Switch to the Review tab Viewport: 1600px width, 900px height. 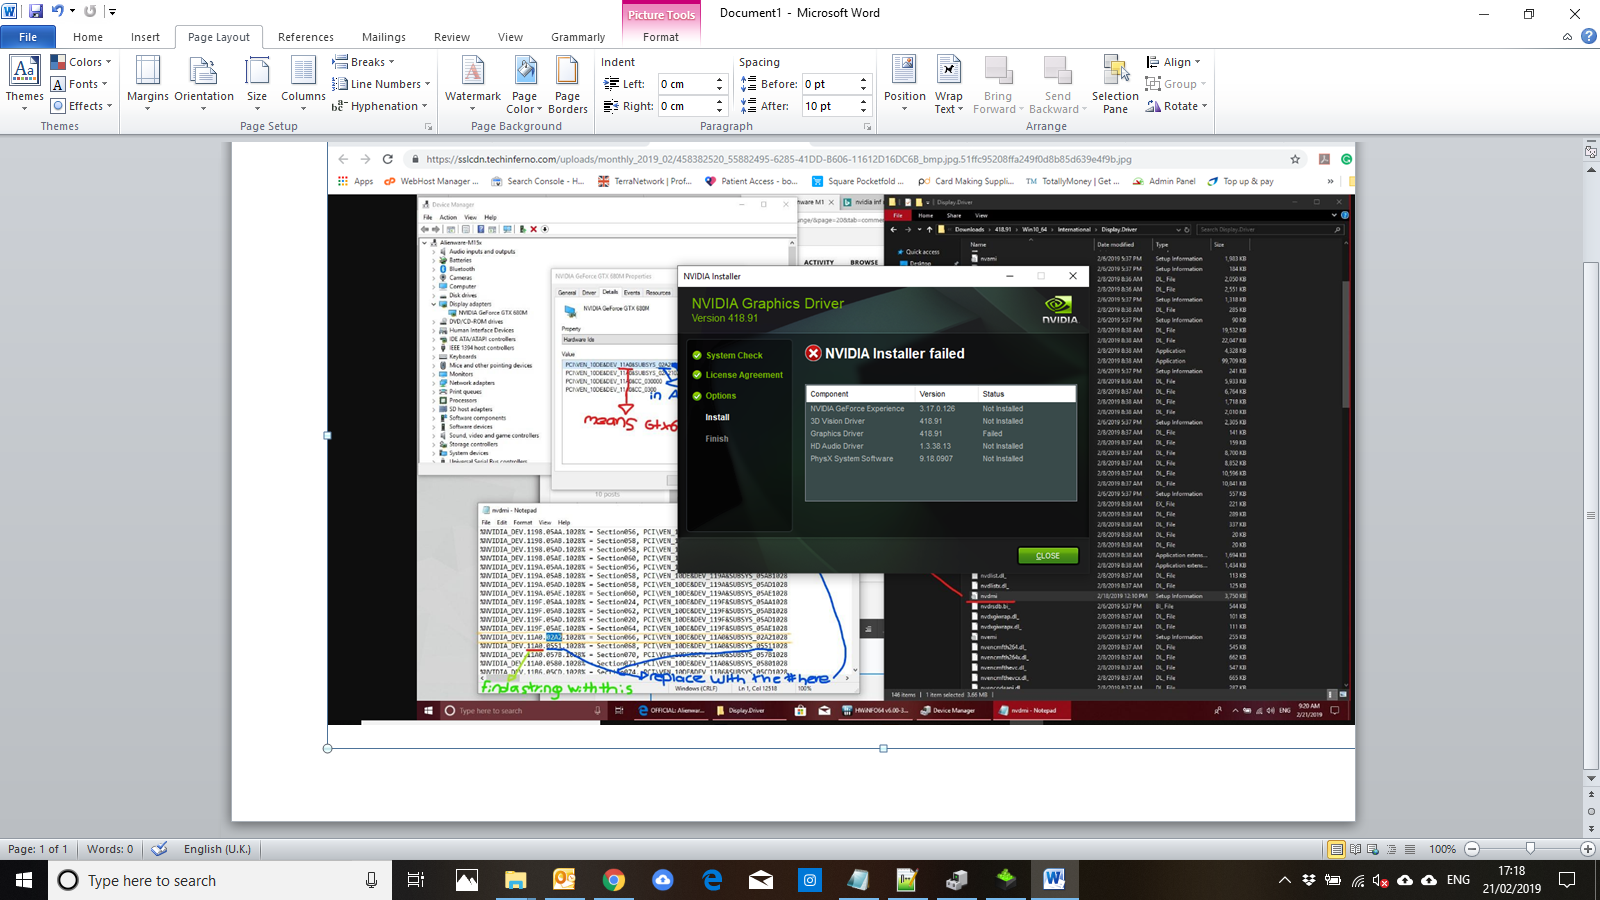452,37
